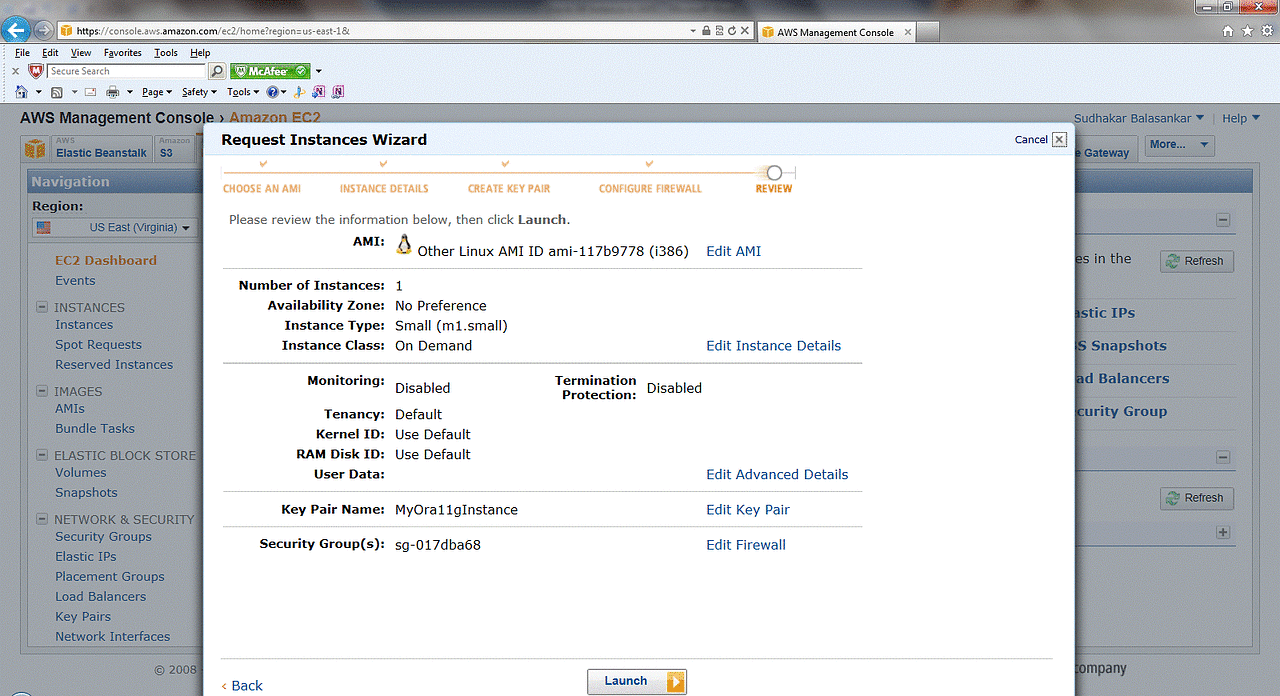The width and height of the screenshot is (1280, 696).
Task: Open Favorites with the star icon
Action: click(x=1247, y=31)
